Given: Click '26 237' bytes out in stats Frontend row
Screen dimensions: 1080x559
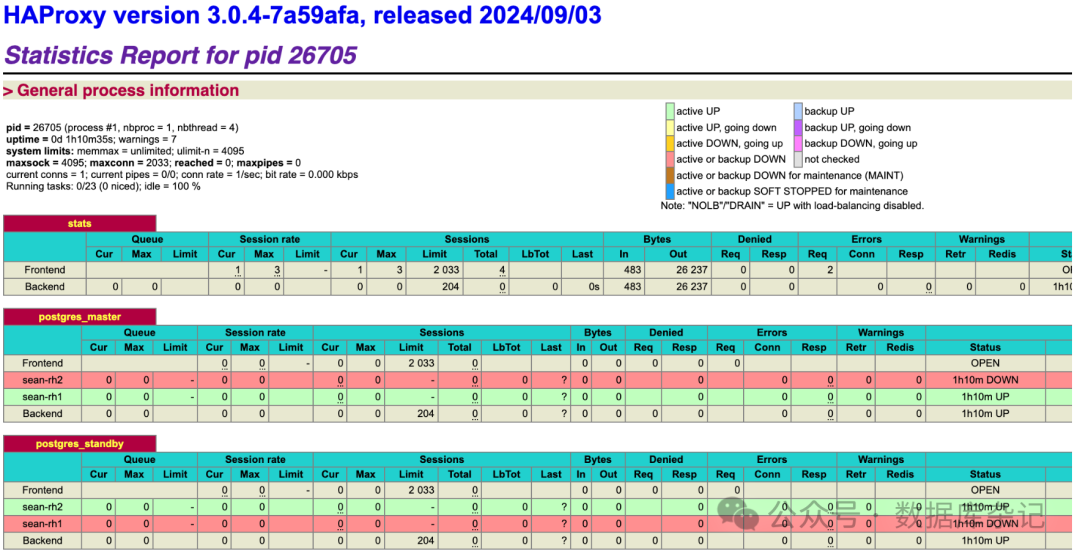Looking at the screenshot, I should (x=692, y=270).
